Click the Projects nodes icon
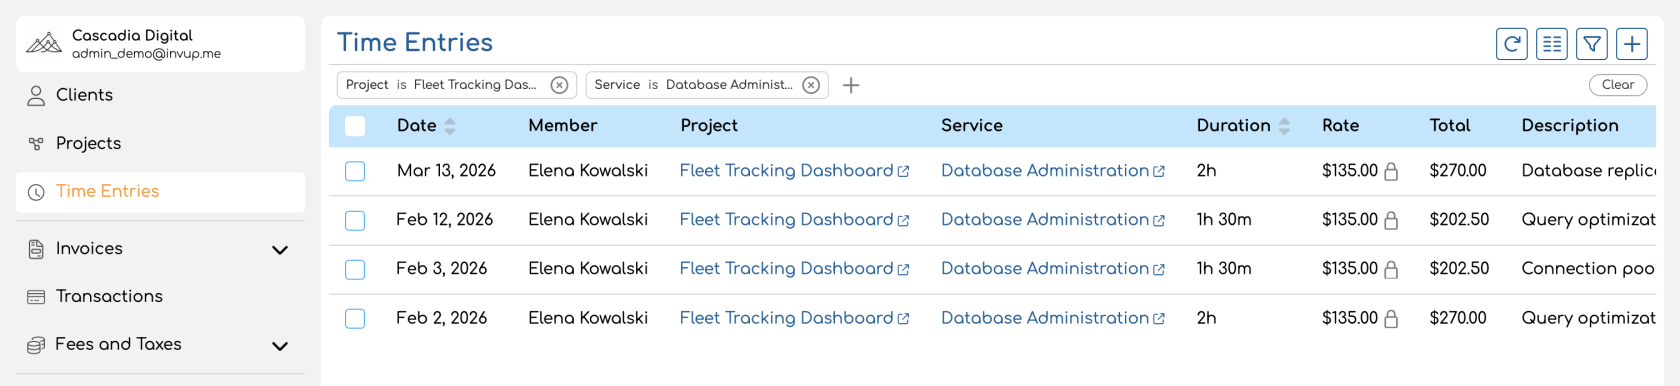 coord(36,144)
